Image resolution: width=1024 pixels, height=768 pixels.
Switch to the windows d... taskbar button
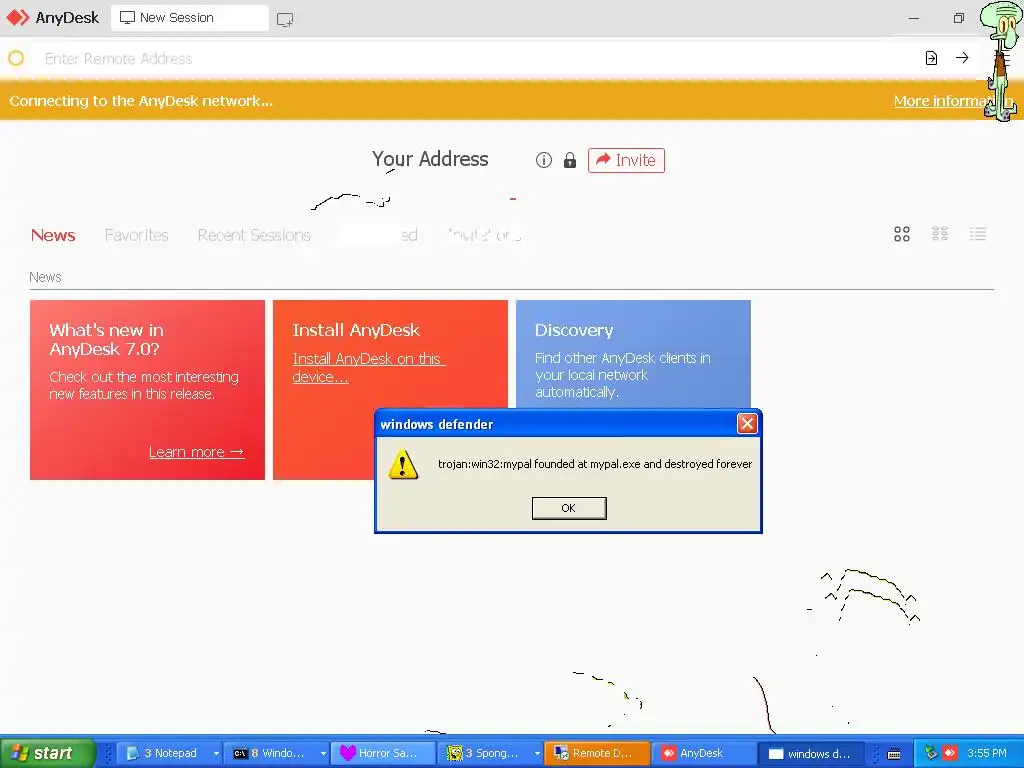click(x=810, y=753)
